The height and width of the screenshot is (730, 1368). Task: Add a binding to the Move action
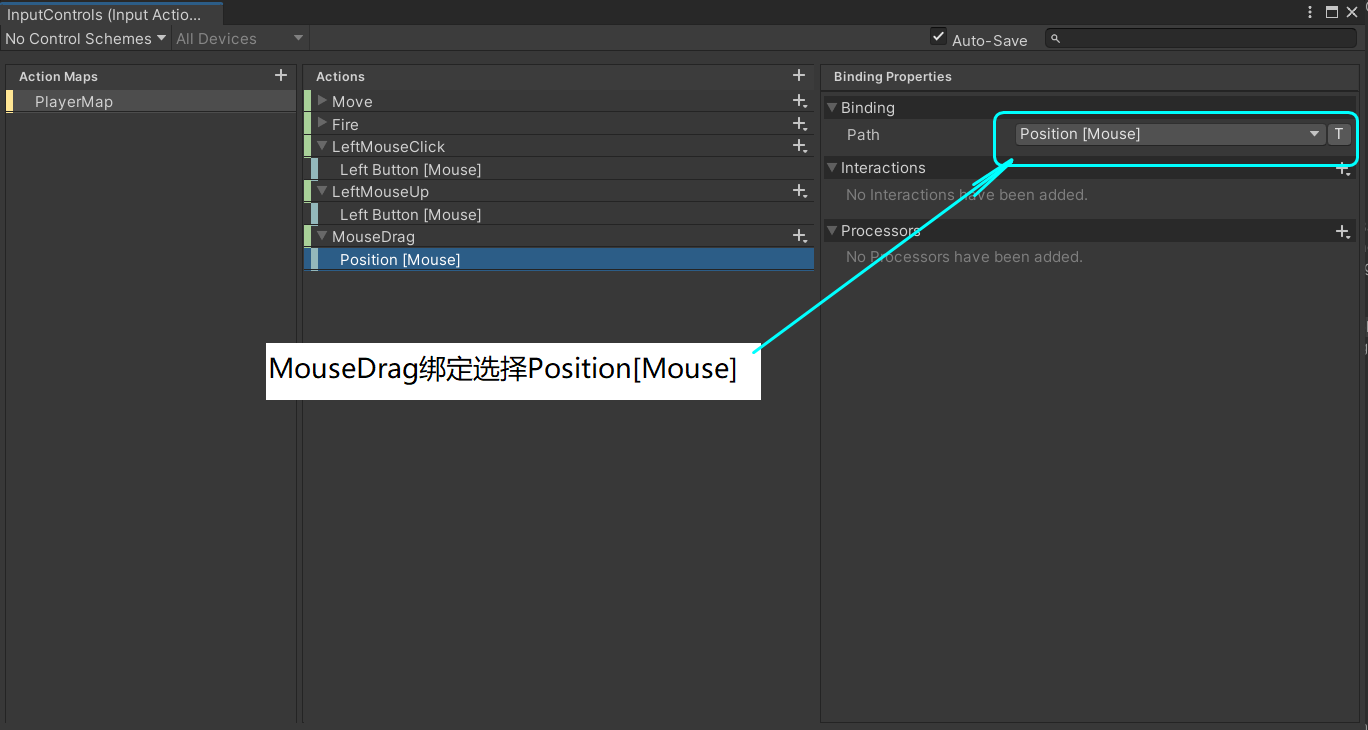pyautogui.click(x=799, y=101)
